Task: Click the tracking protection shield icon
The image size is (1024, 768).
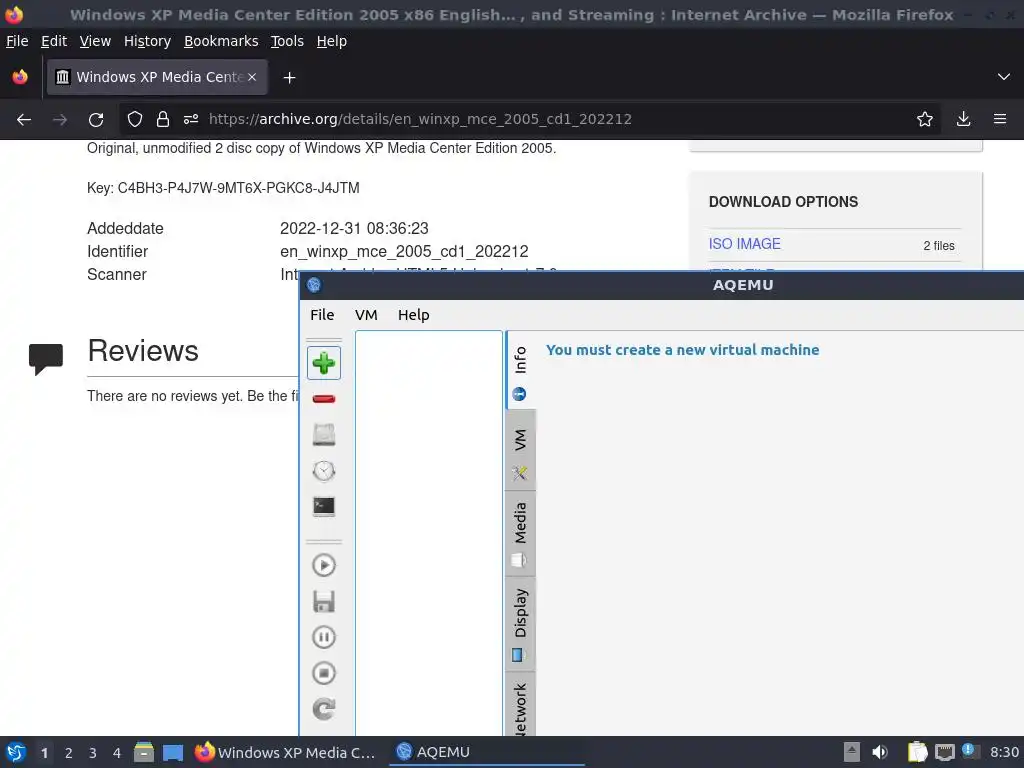Action: pyautogui.click(x=135, y=120)
